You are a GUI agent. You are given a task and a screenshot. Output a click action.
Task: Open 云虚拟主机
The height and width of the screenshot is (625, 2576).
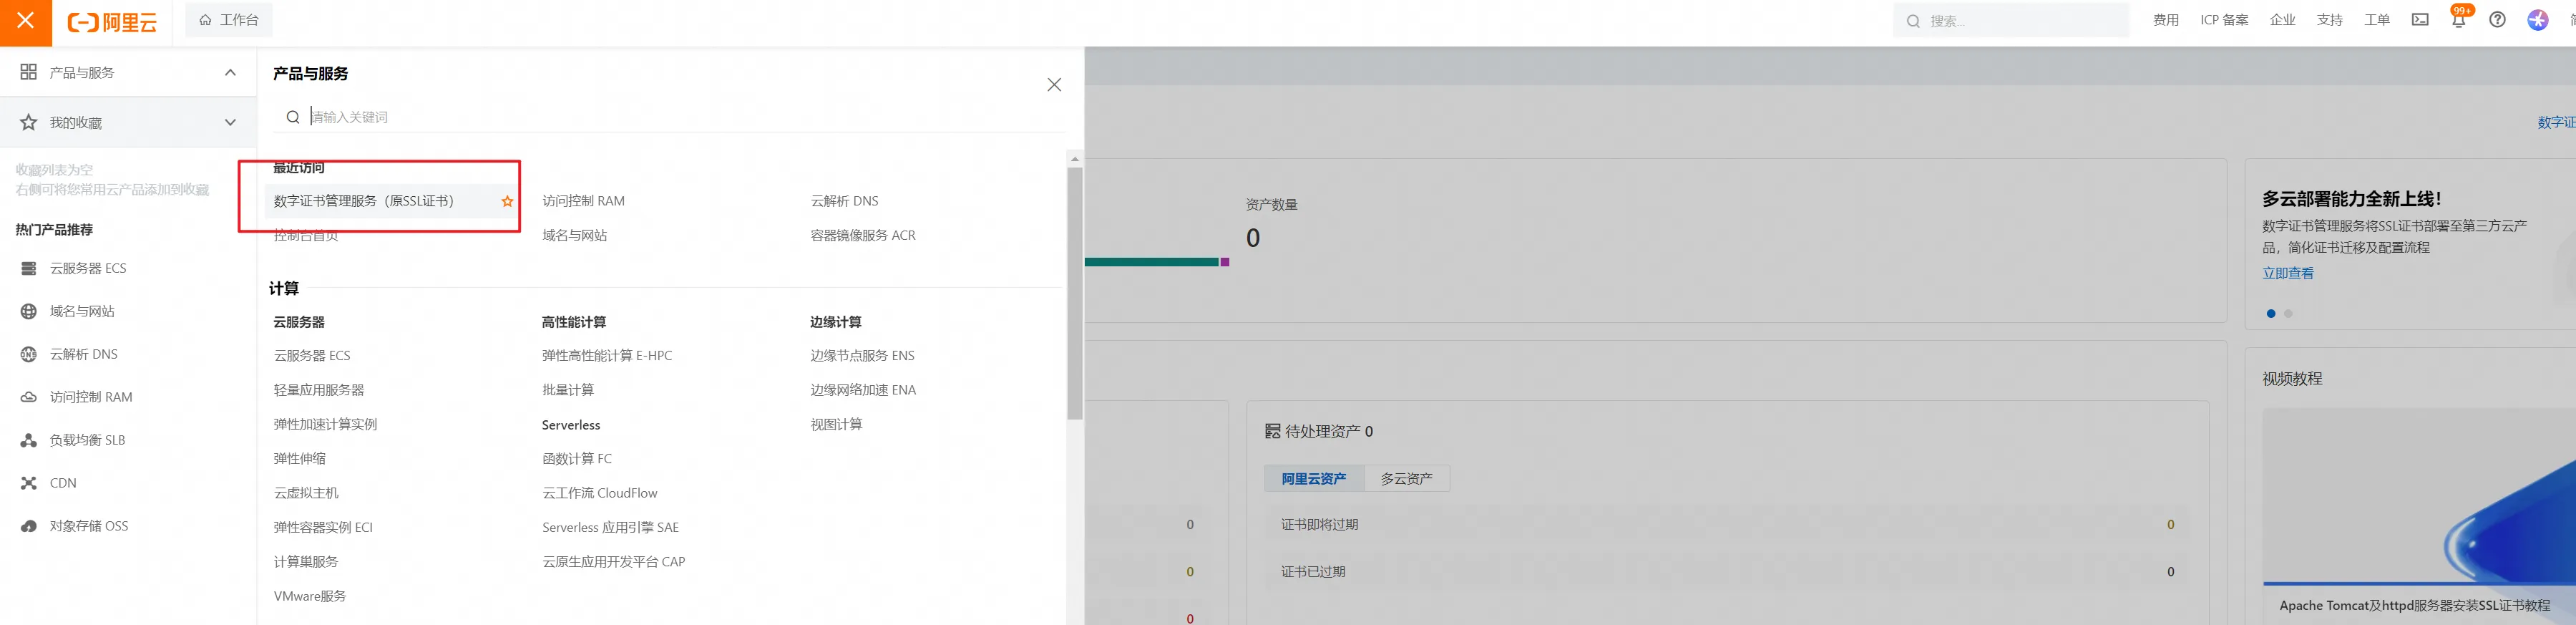click(306, 493)
